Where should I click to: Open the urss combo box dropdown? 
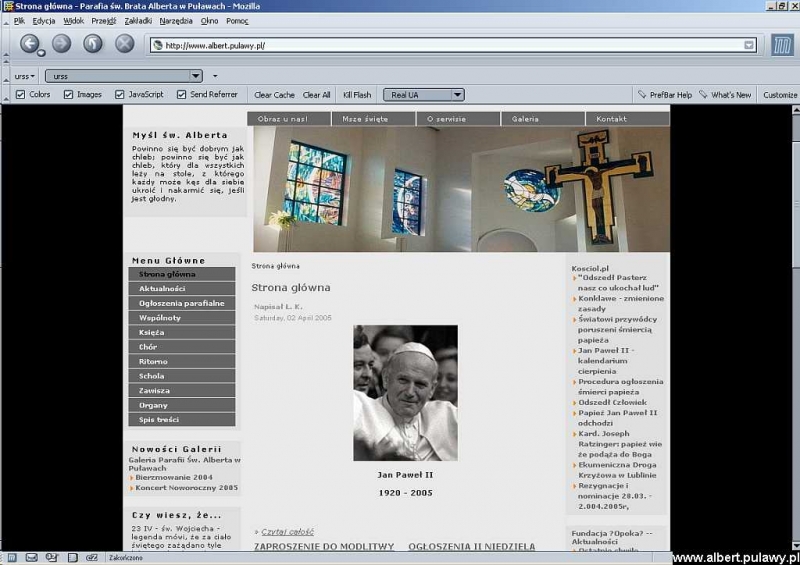tap(195, 76)
